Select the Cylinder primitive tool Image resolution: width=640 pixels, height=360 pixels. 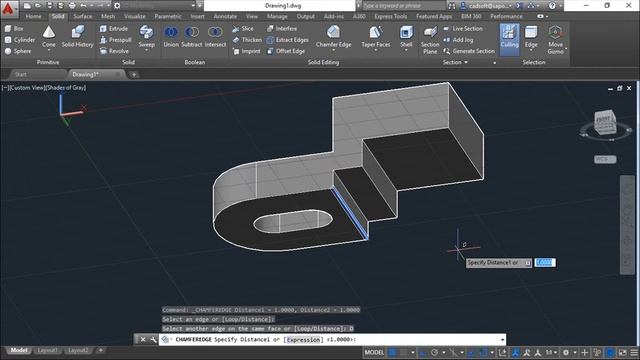tap(20, 40)
